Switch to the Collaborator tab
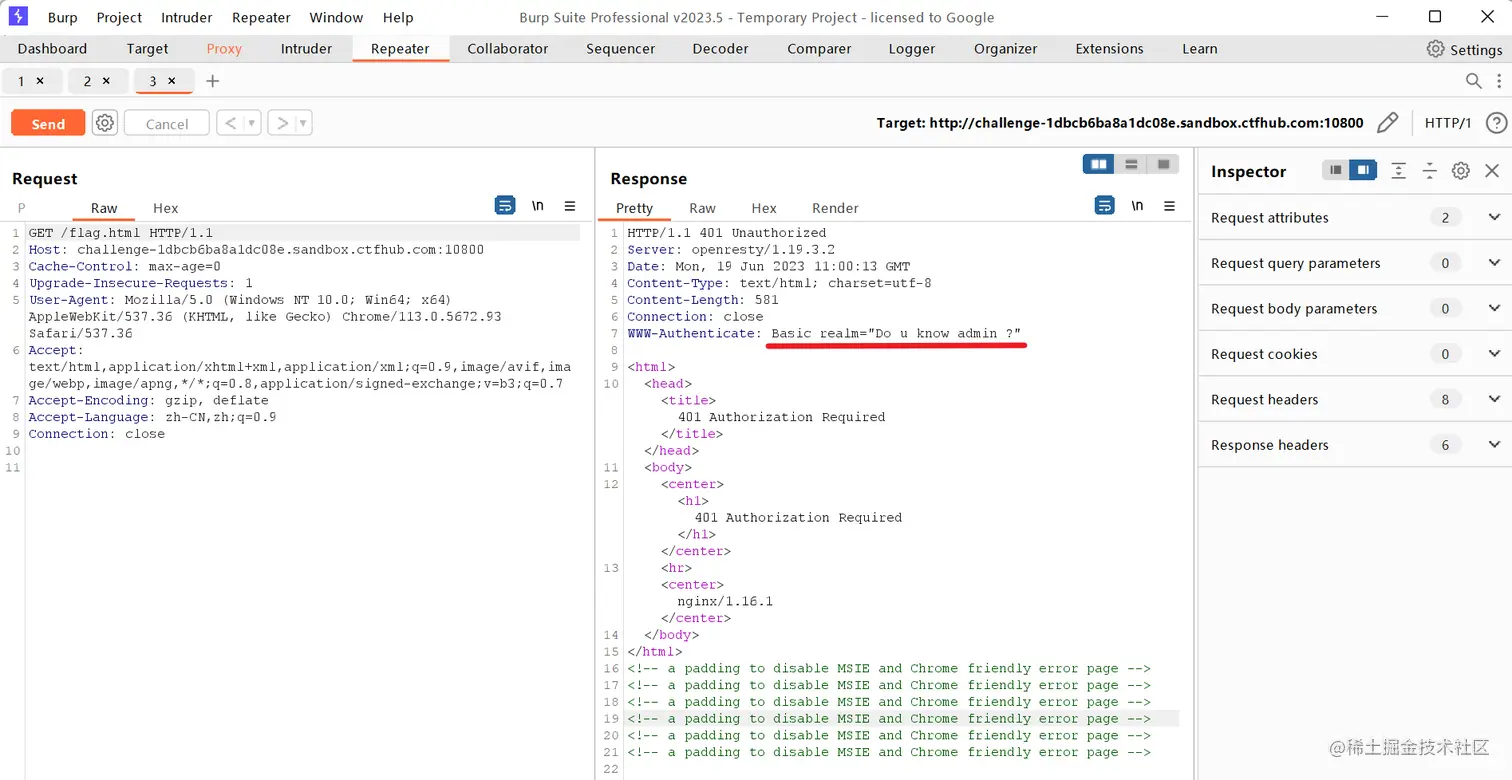Screen dimensions: 1512x780 coord(508,49)
